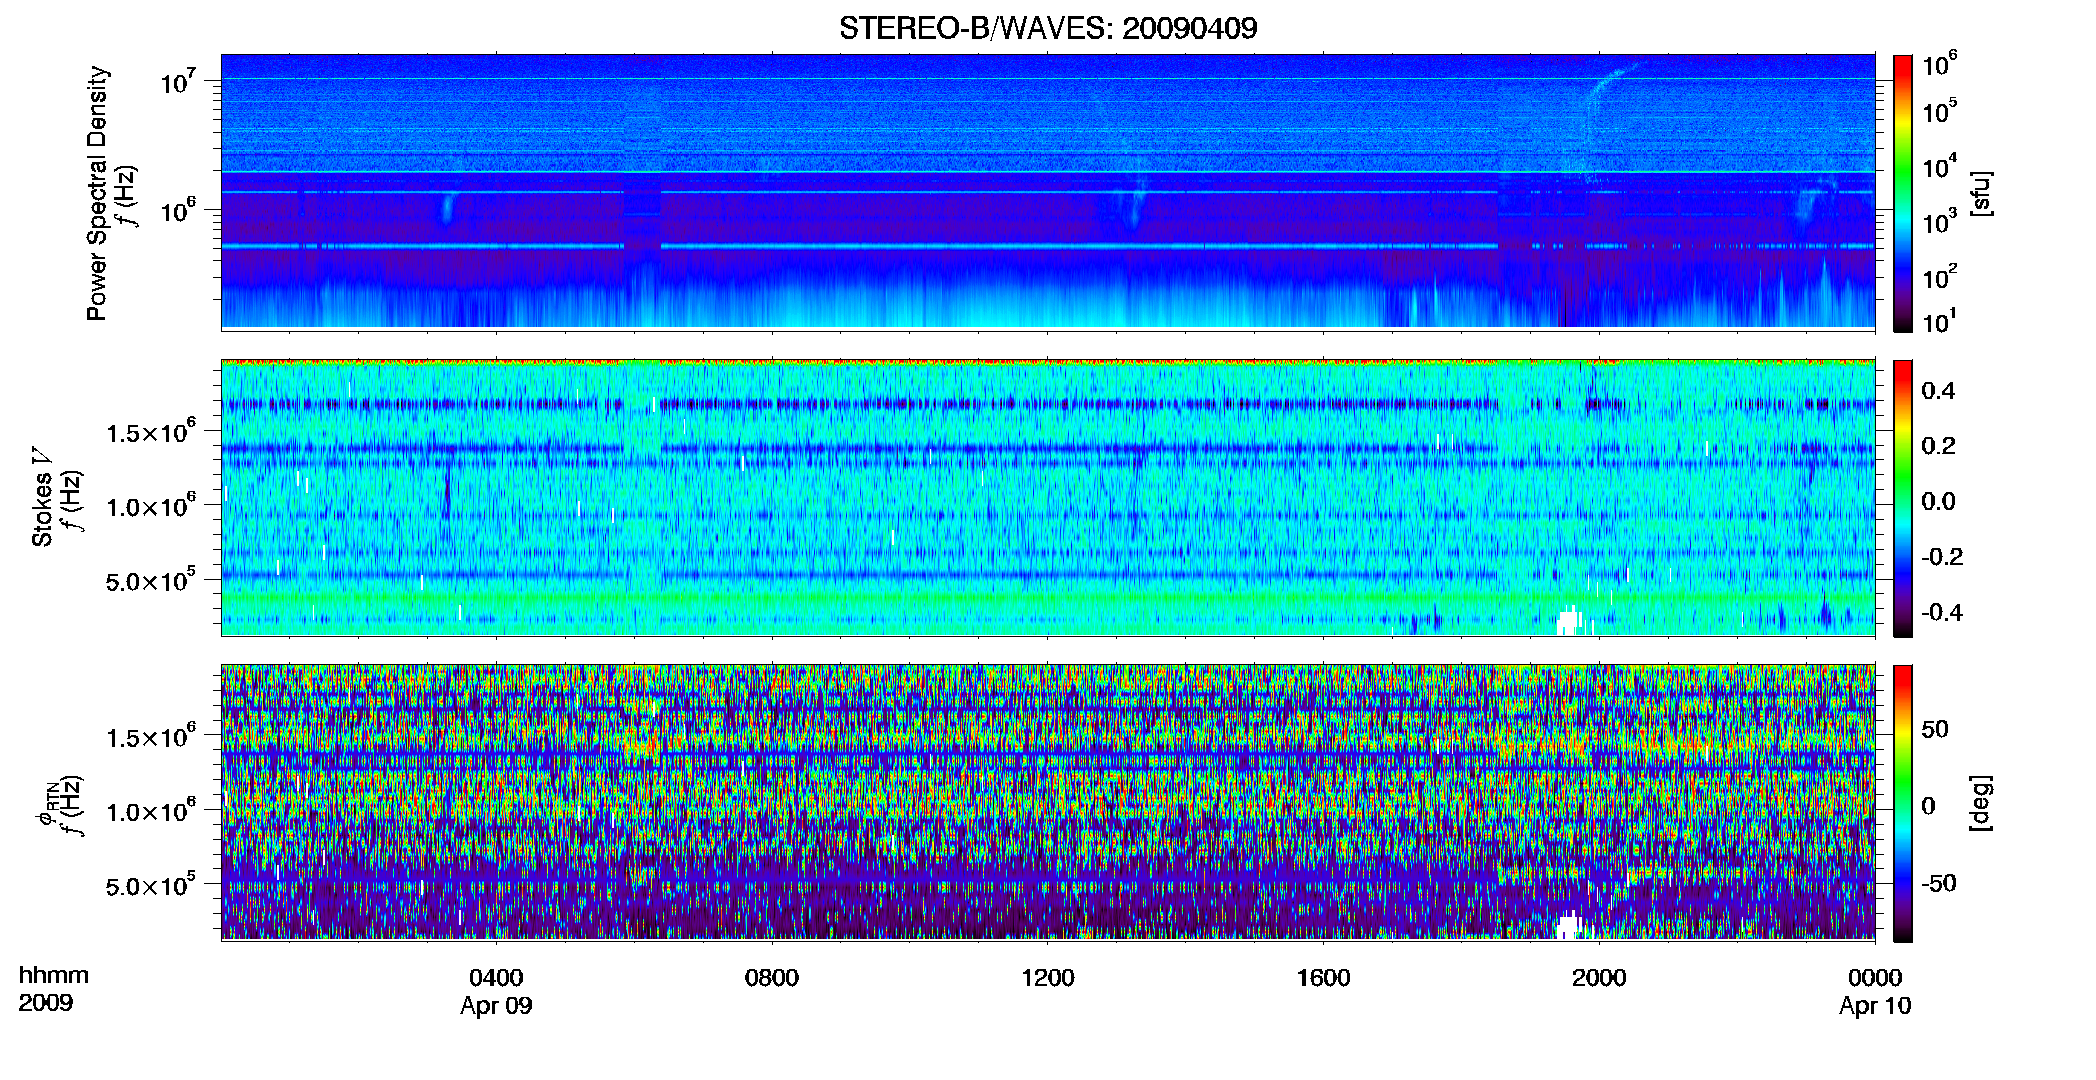
Task: Click the phi RTN angle colorbar
Action: pyautogui.click(x=1903, y=803)
